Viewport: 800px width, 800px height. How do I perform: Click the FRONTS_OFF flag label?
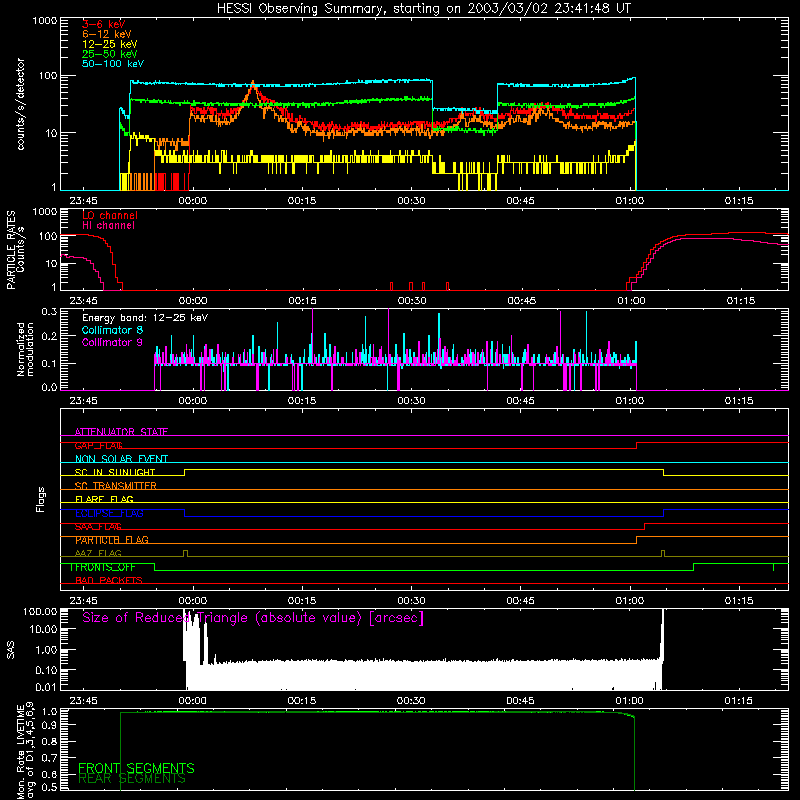click(102, 567)
